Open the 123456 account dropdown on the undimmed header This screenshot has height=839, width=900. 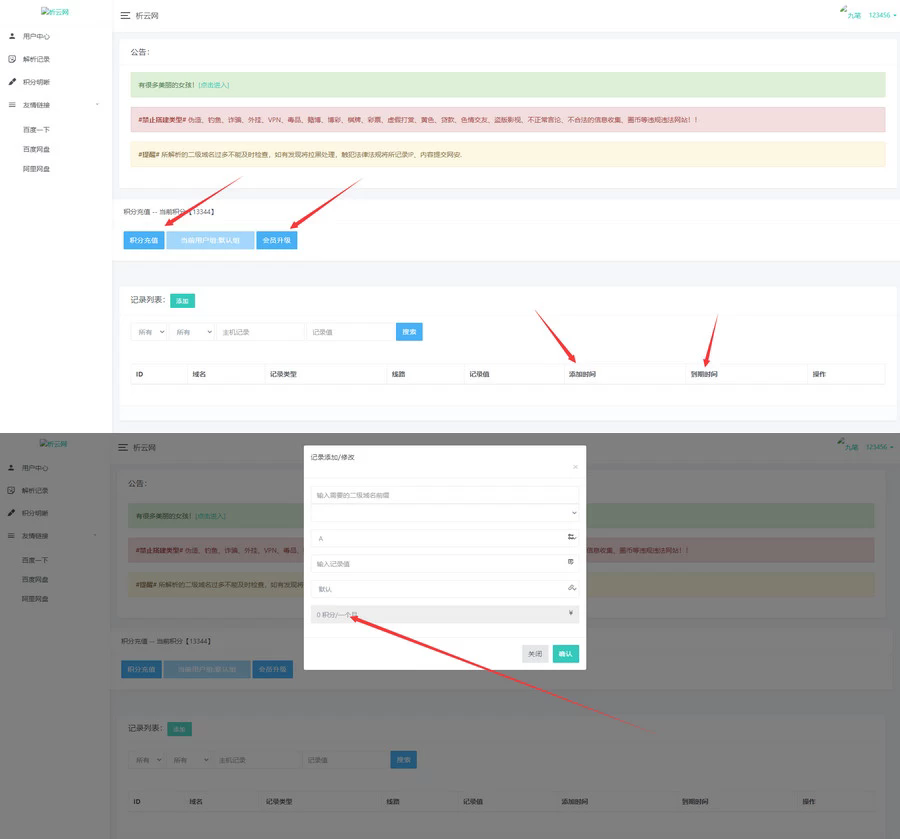[x=881, y=16]
